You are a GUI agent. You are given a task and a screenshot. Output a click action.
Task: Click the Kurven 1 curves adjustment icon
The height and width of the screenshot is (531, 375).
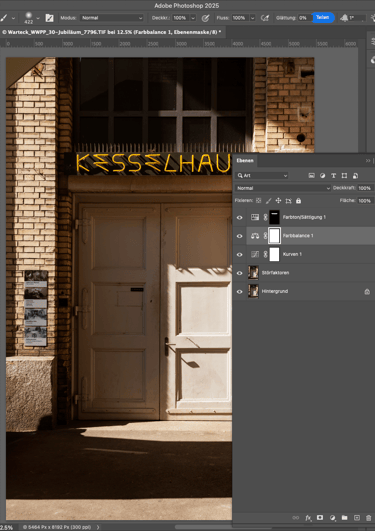tap(255, 254)
